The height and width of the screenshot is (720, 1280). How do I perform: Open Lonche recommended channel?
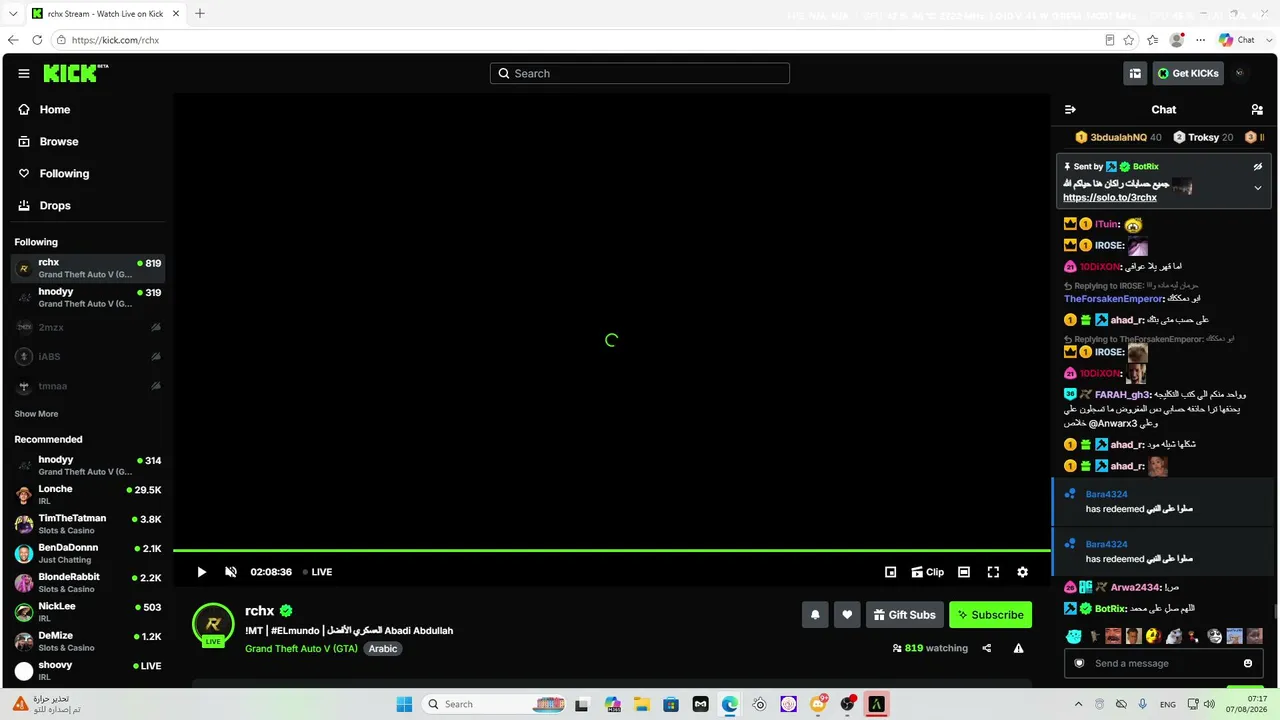coord(88,494)
